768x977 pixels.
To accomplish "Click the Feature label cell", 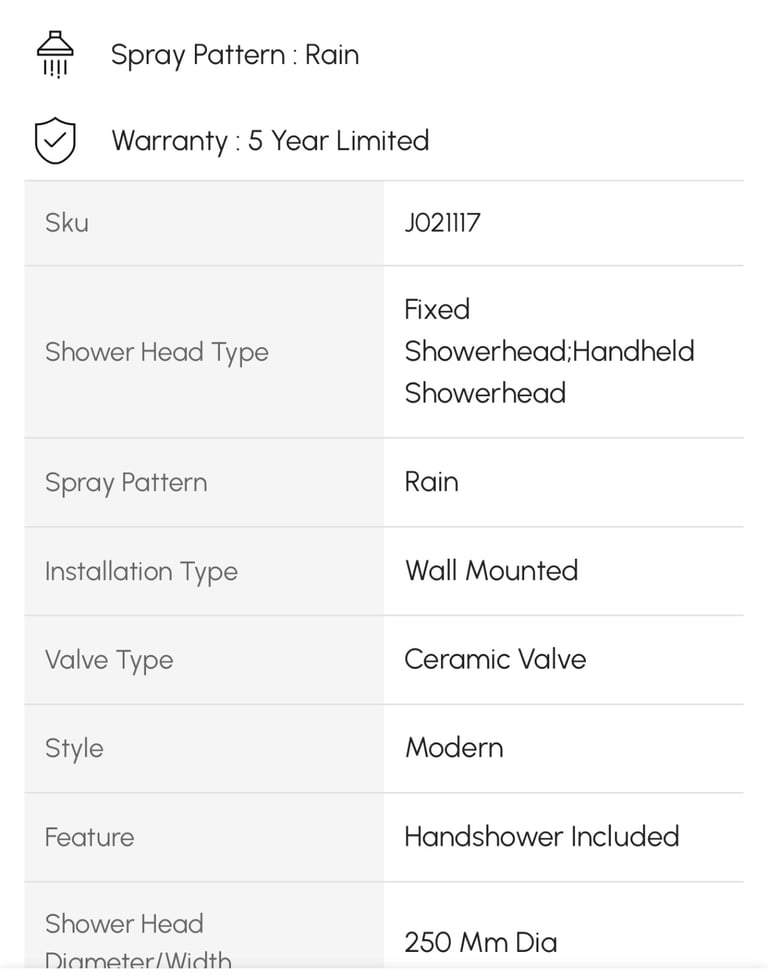I will 204,837.
